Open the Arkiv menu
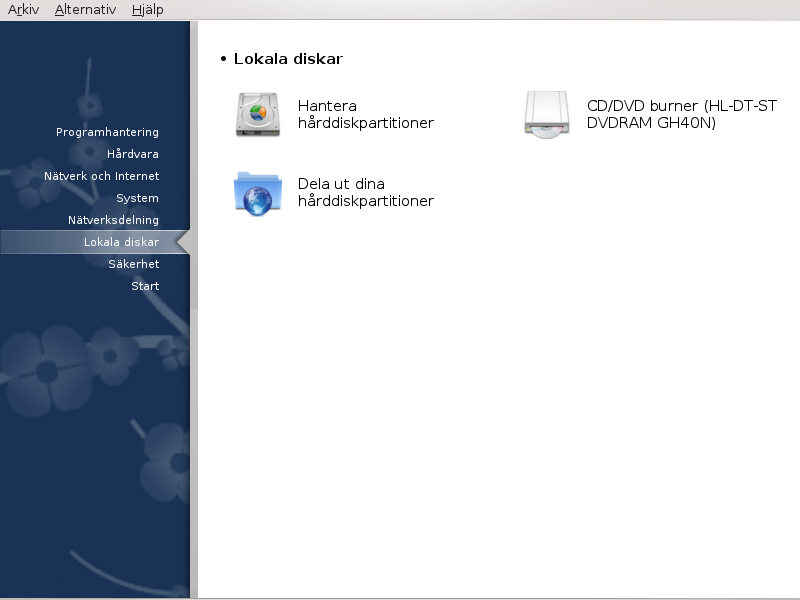 pos(23,10)
